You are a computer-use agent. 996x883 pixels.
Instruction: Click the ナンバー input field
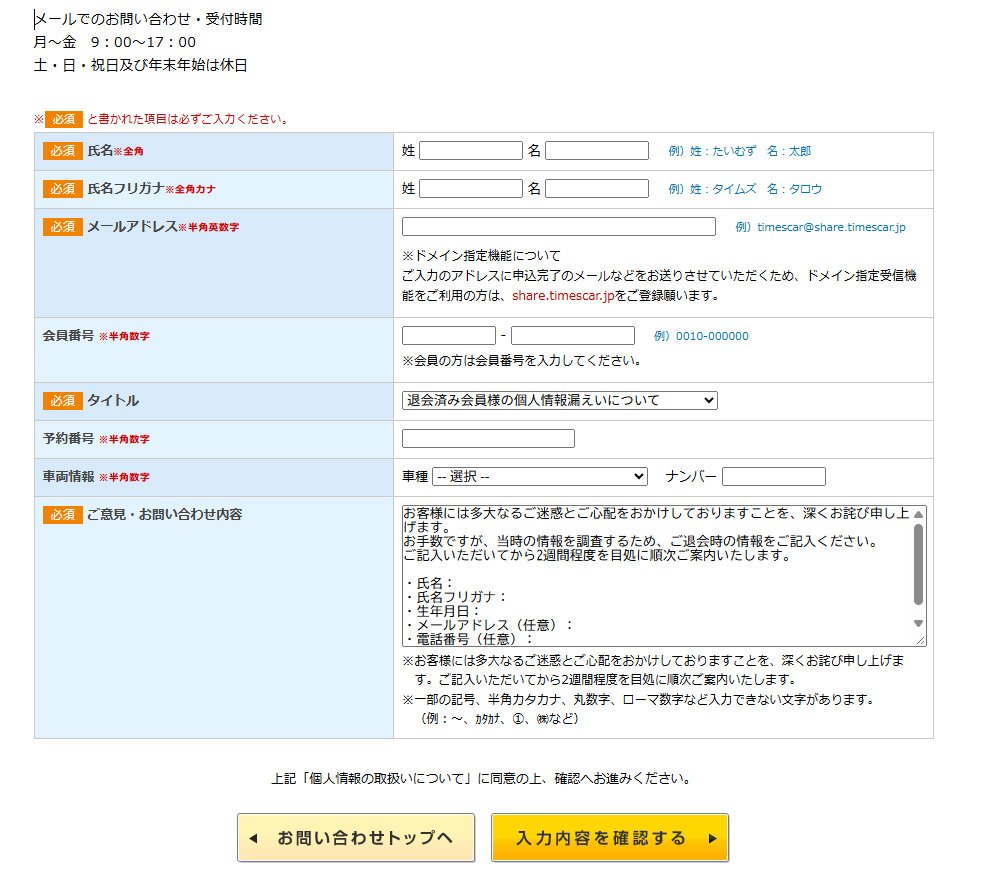pyautogui.click(x=774, y=476)
